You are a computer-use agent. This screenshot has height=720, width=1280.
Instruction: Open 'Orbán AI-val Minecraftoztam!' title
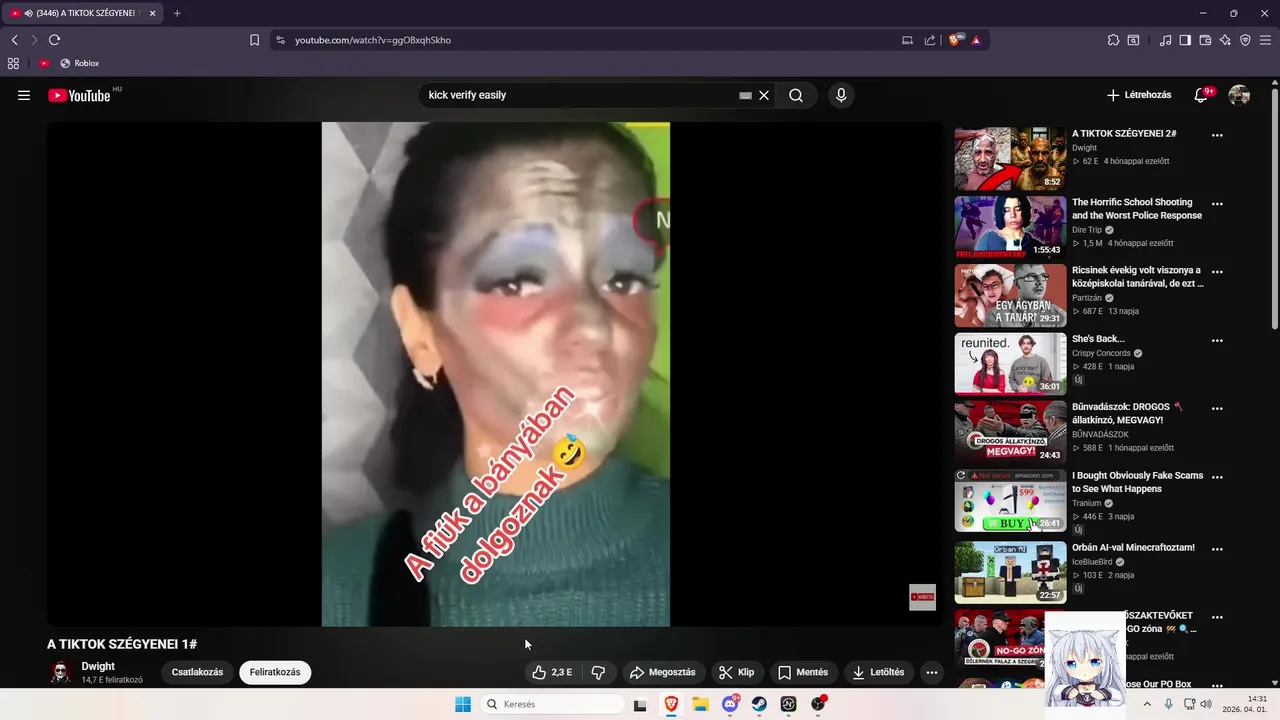pyautogui.click(x=1133, y=548)
